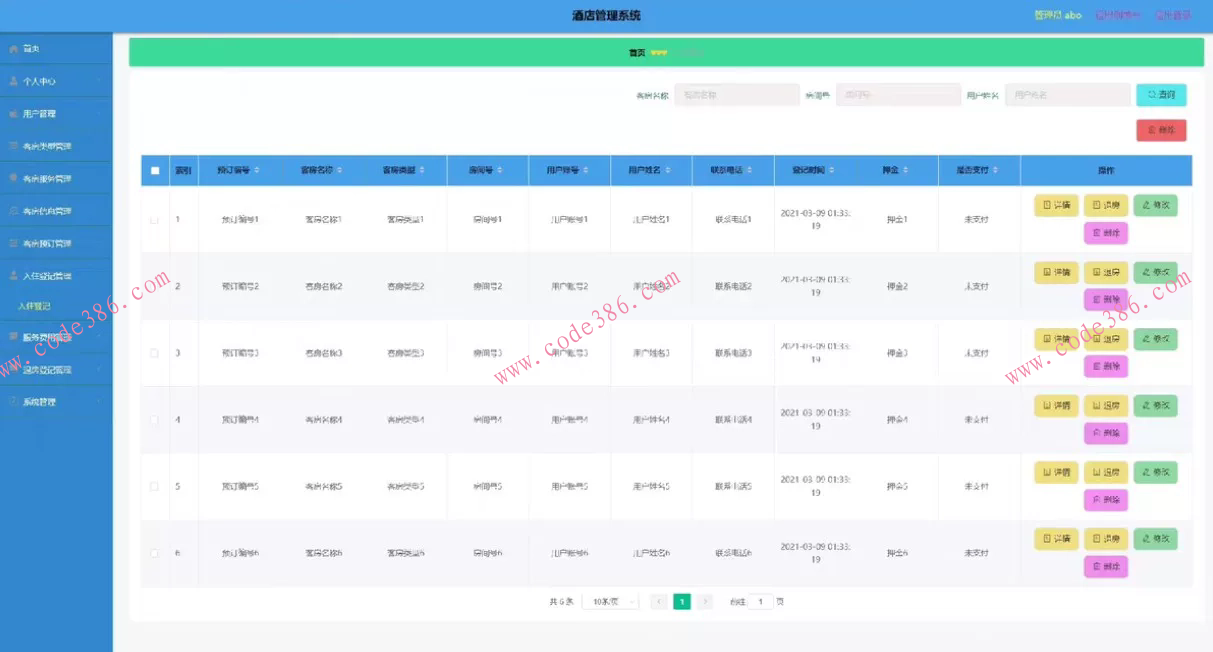The height and width of the screenshot is (652, 1213).
Task: Click the 首页 home icon in sidebar
Action: pos(13,49)
